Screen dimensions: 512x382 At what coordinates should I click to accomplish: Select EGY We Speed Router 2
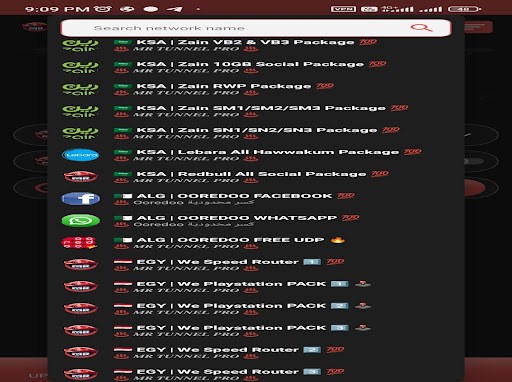click(256, 353)
